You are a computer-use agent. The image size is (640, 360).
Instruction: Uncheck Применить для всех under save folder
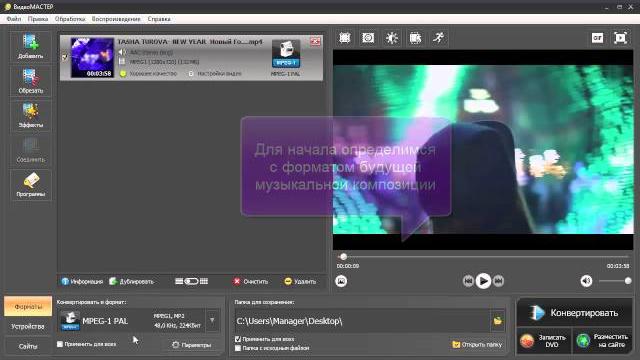(238, 339)
